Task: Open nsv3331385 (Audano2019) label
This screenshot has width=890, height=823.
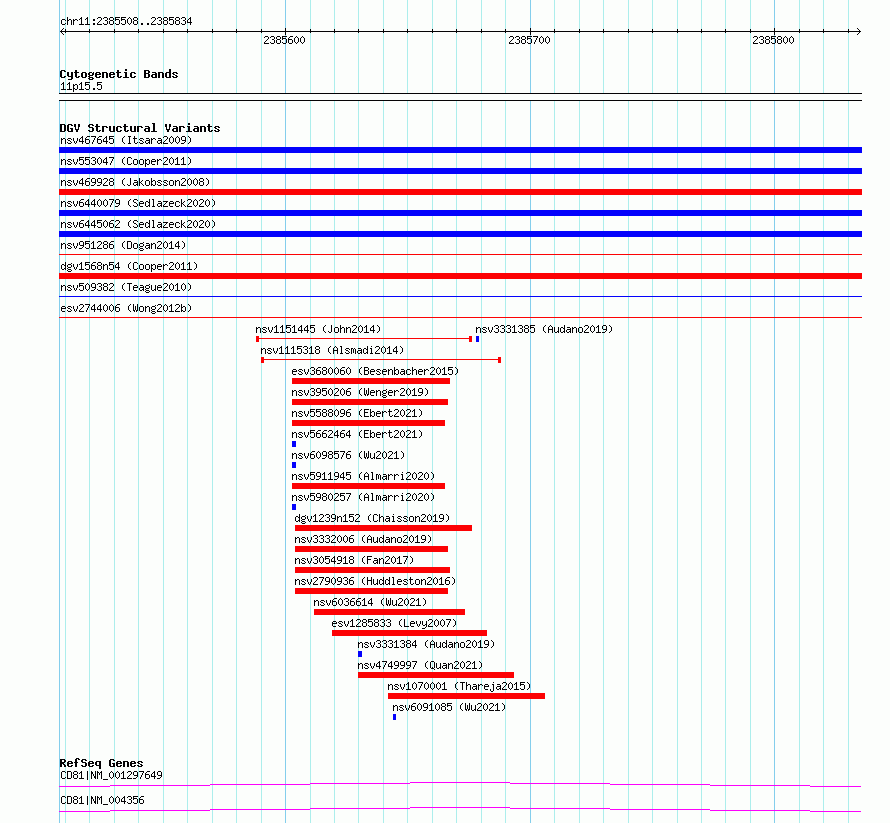Action: 544,329
